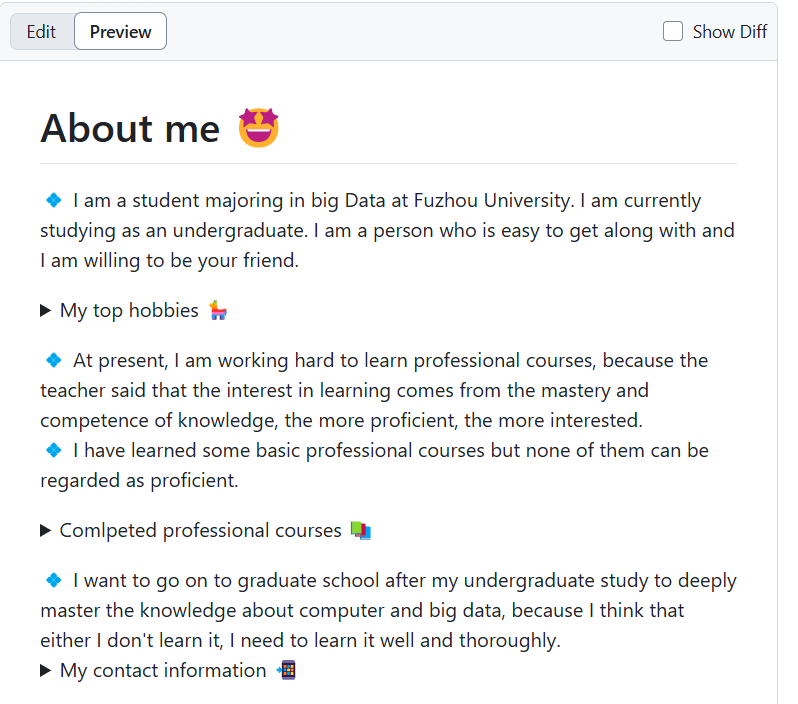Click the phone emoji after My contact information
This screenshot has height=704, width=798.
(x=286, y=671)
